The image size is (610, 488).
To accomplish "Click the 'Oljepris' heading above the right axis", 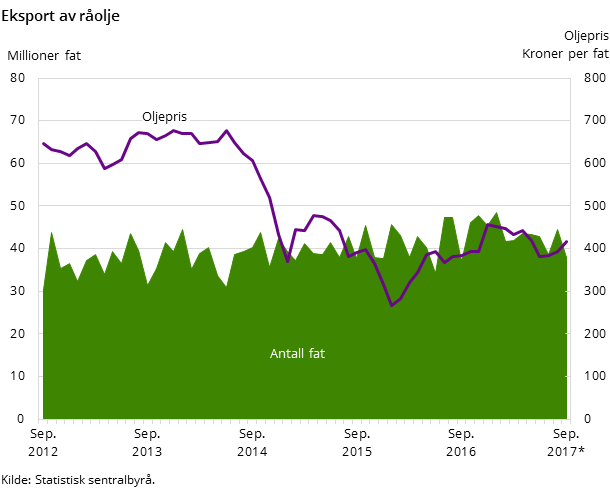I will 586,36.
